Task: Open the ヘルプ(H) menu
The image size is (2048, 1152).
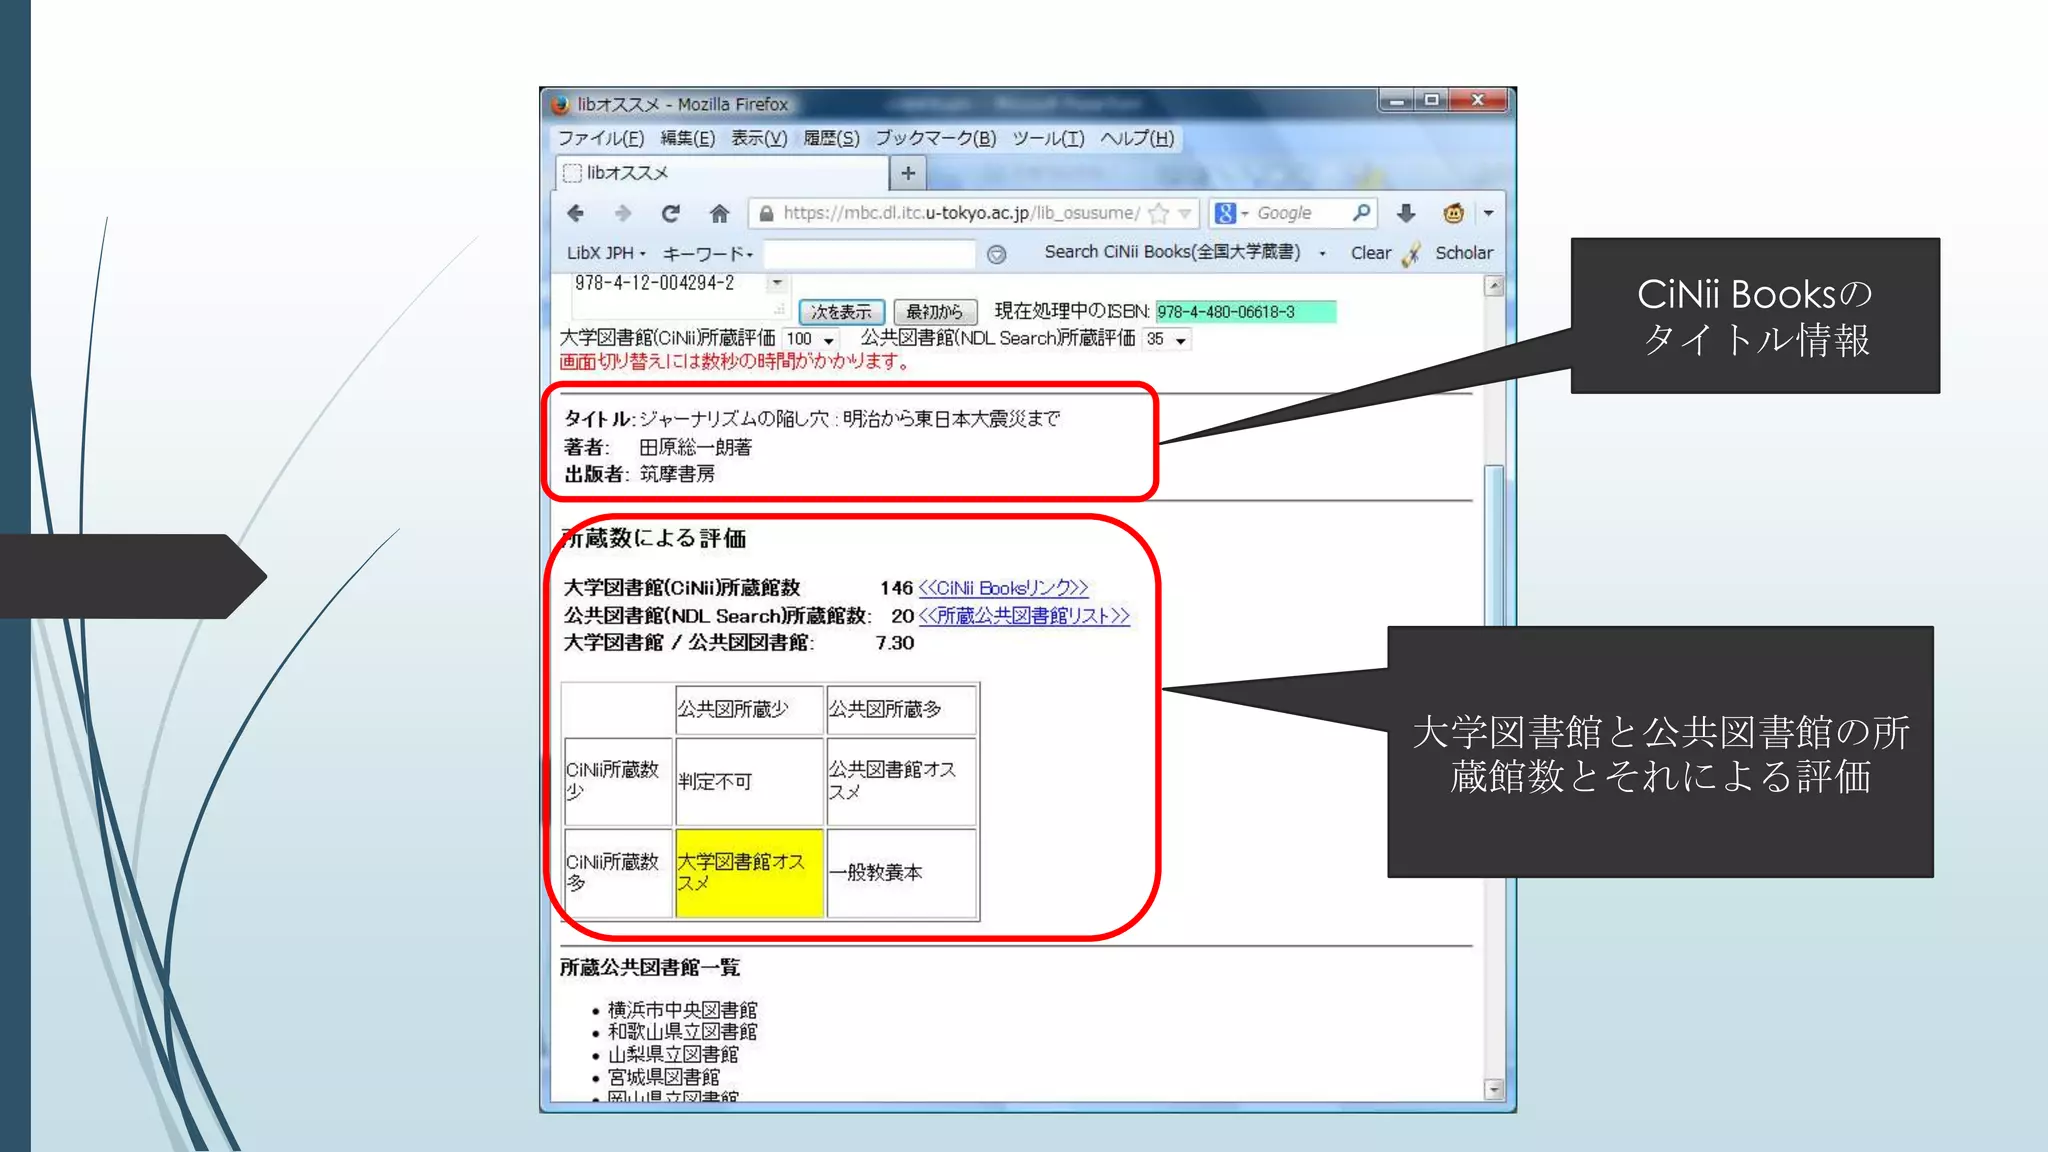Action: tap(1137, 138)
